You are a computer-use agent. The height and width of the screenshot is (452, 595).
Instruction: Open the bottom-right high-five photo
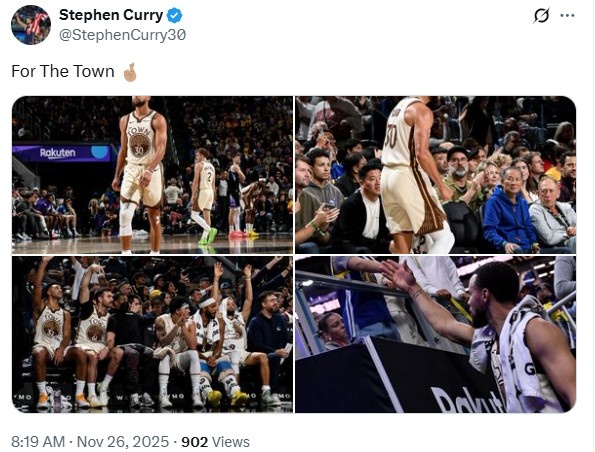tap(436, 334)
